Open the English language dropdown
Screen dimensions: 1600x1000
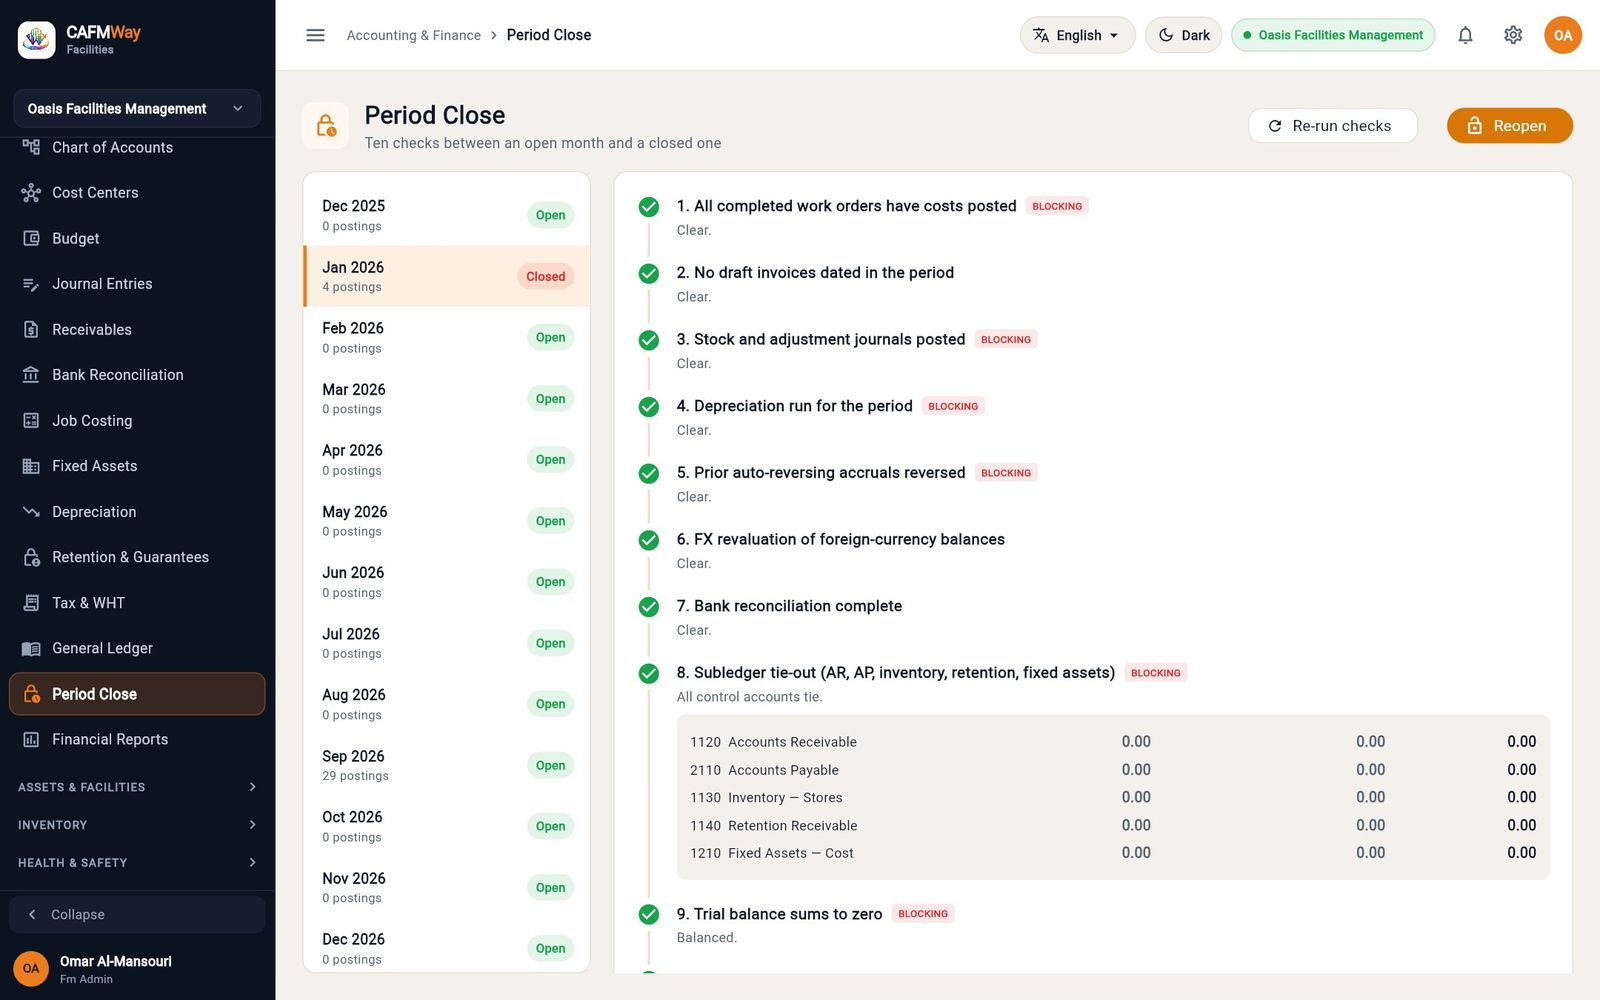(1077, 35)
